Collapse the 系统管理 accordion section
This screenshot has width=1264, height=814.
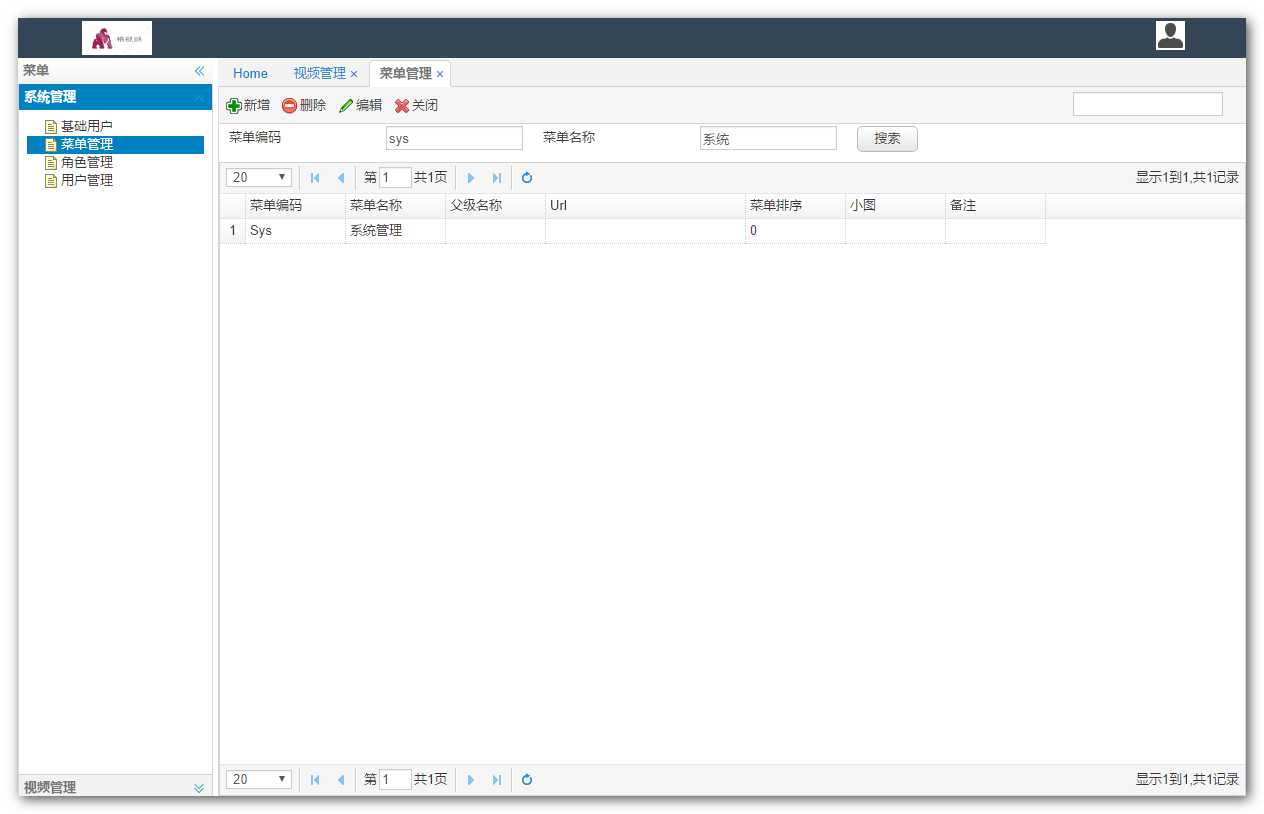click(199, 98)
